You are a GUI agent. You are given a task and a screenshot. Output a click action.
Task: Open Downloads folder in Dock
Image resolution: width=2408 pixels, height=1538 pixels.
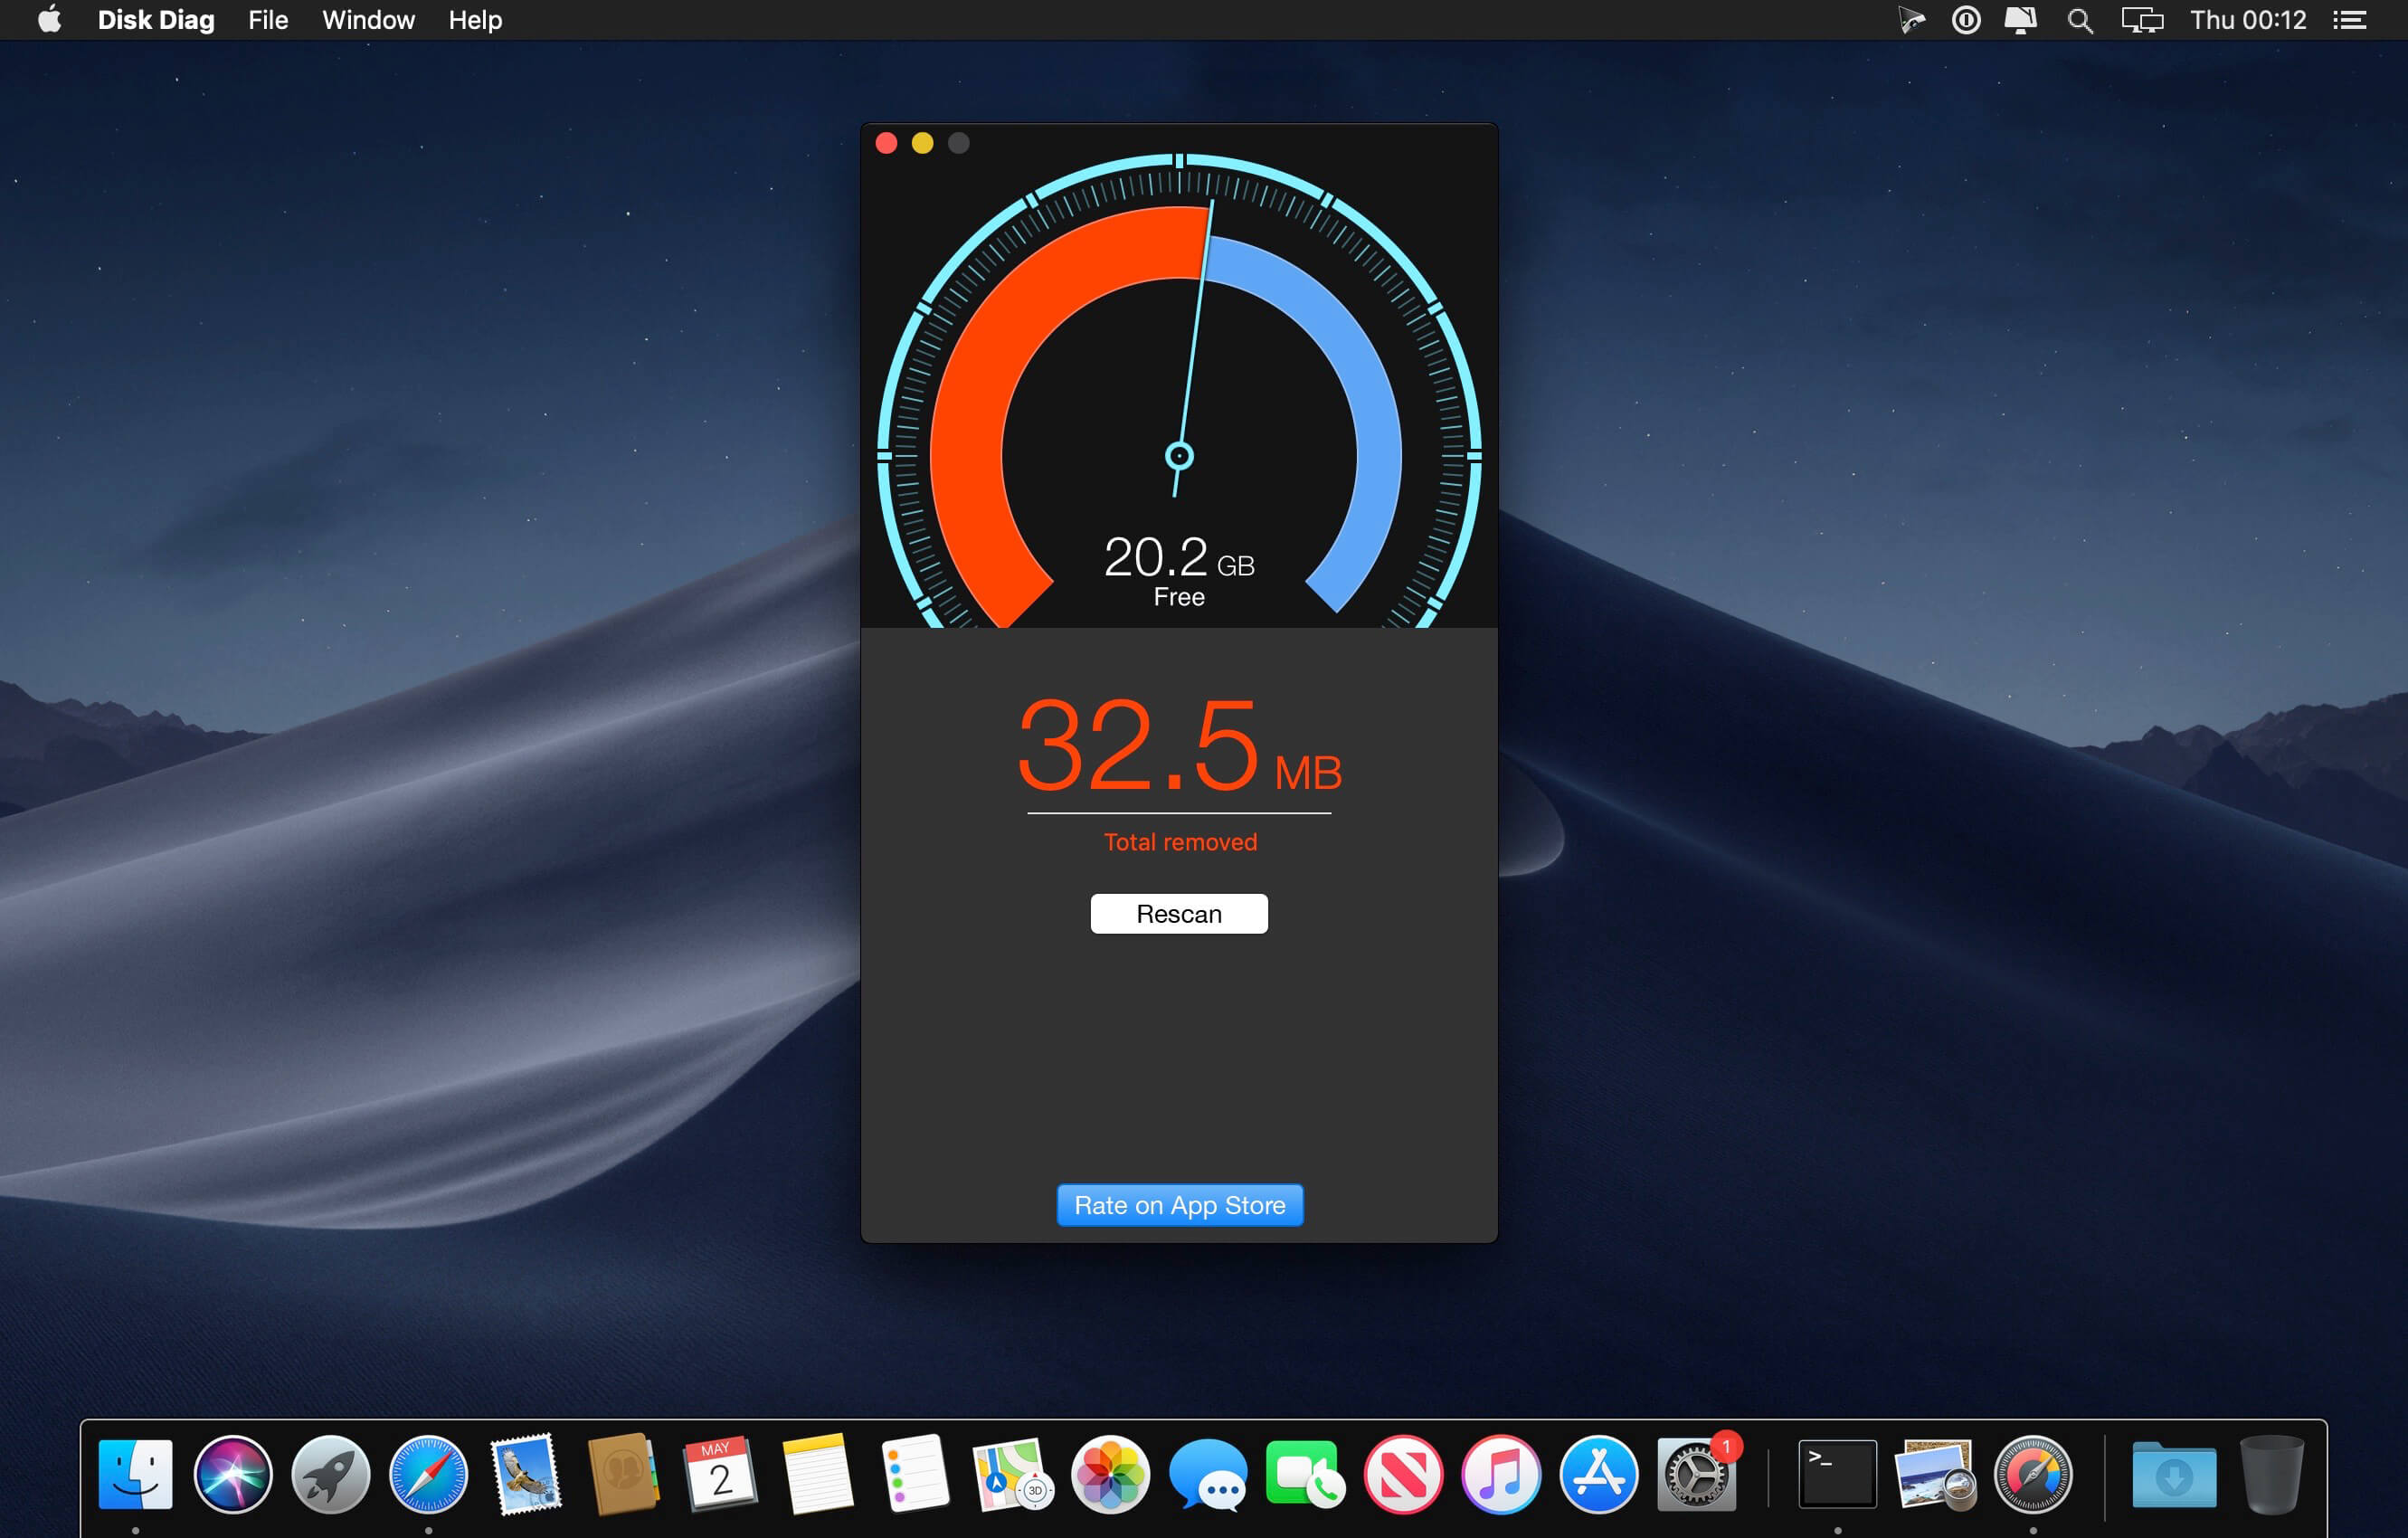pyautogui.click(x=2173, y=1474)
